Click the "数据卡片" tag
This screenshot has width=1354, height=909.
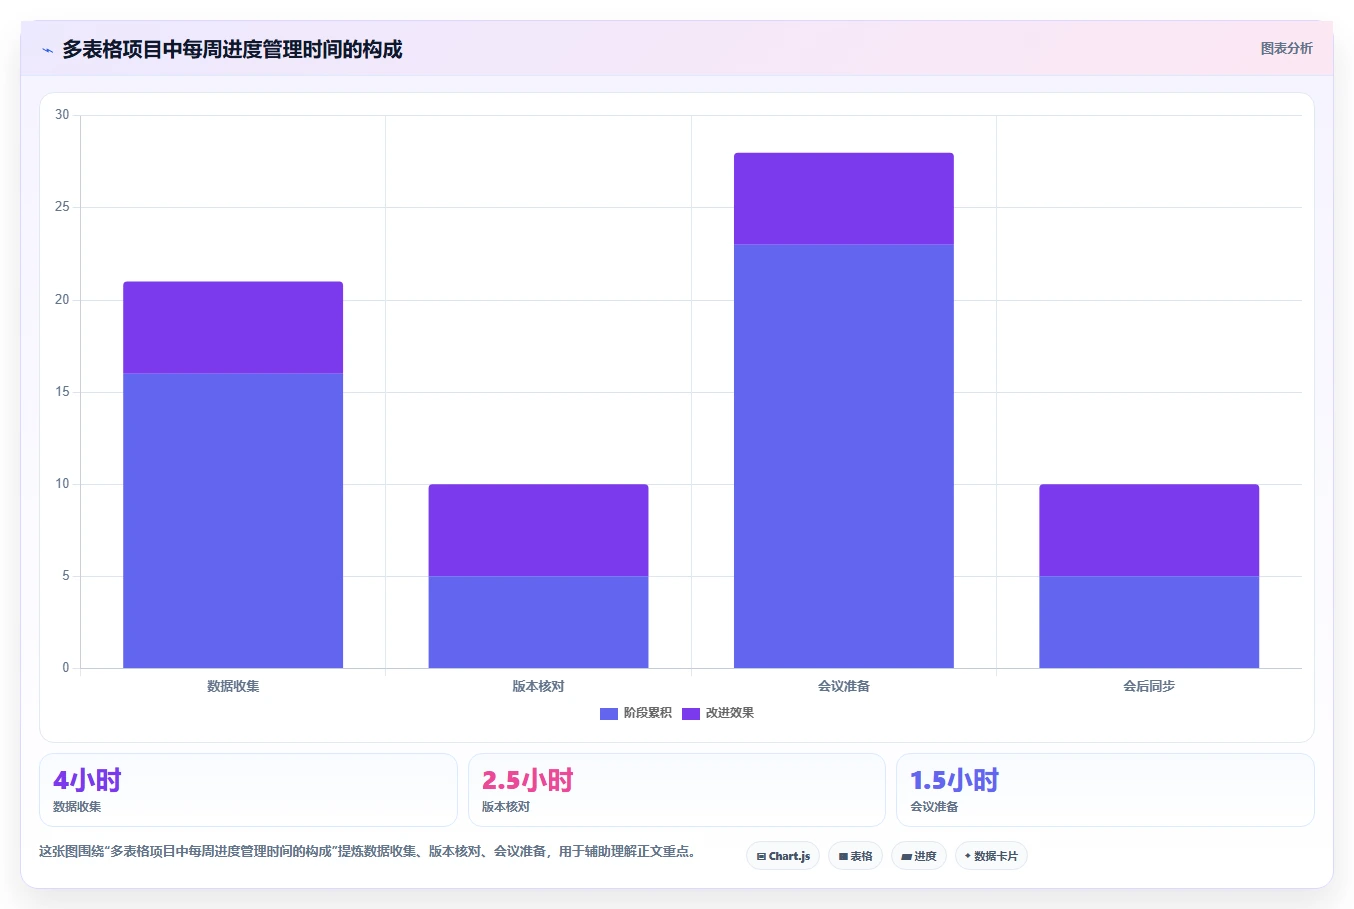tap(991, 856)
